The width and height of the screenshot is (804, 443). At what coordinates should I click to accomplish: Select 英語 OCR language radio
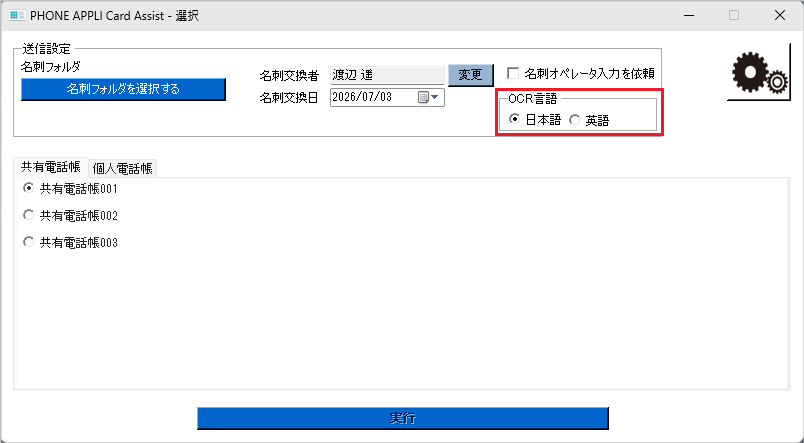(x=575, y=120)
